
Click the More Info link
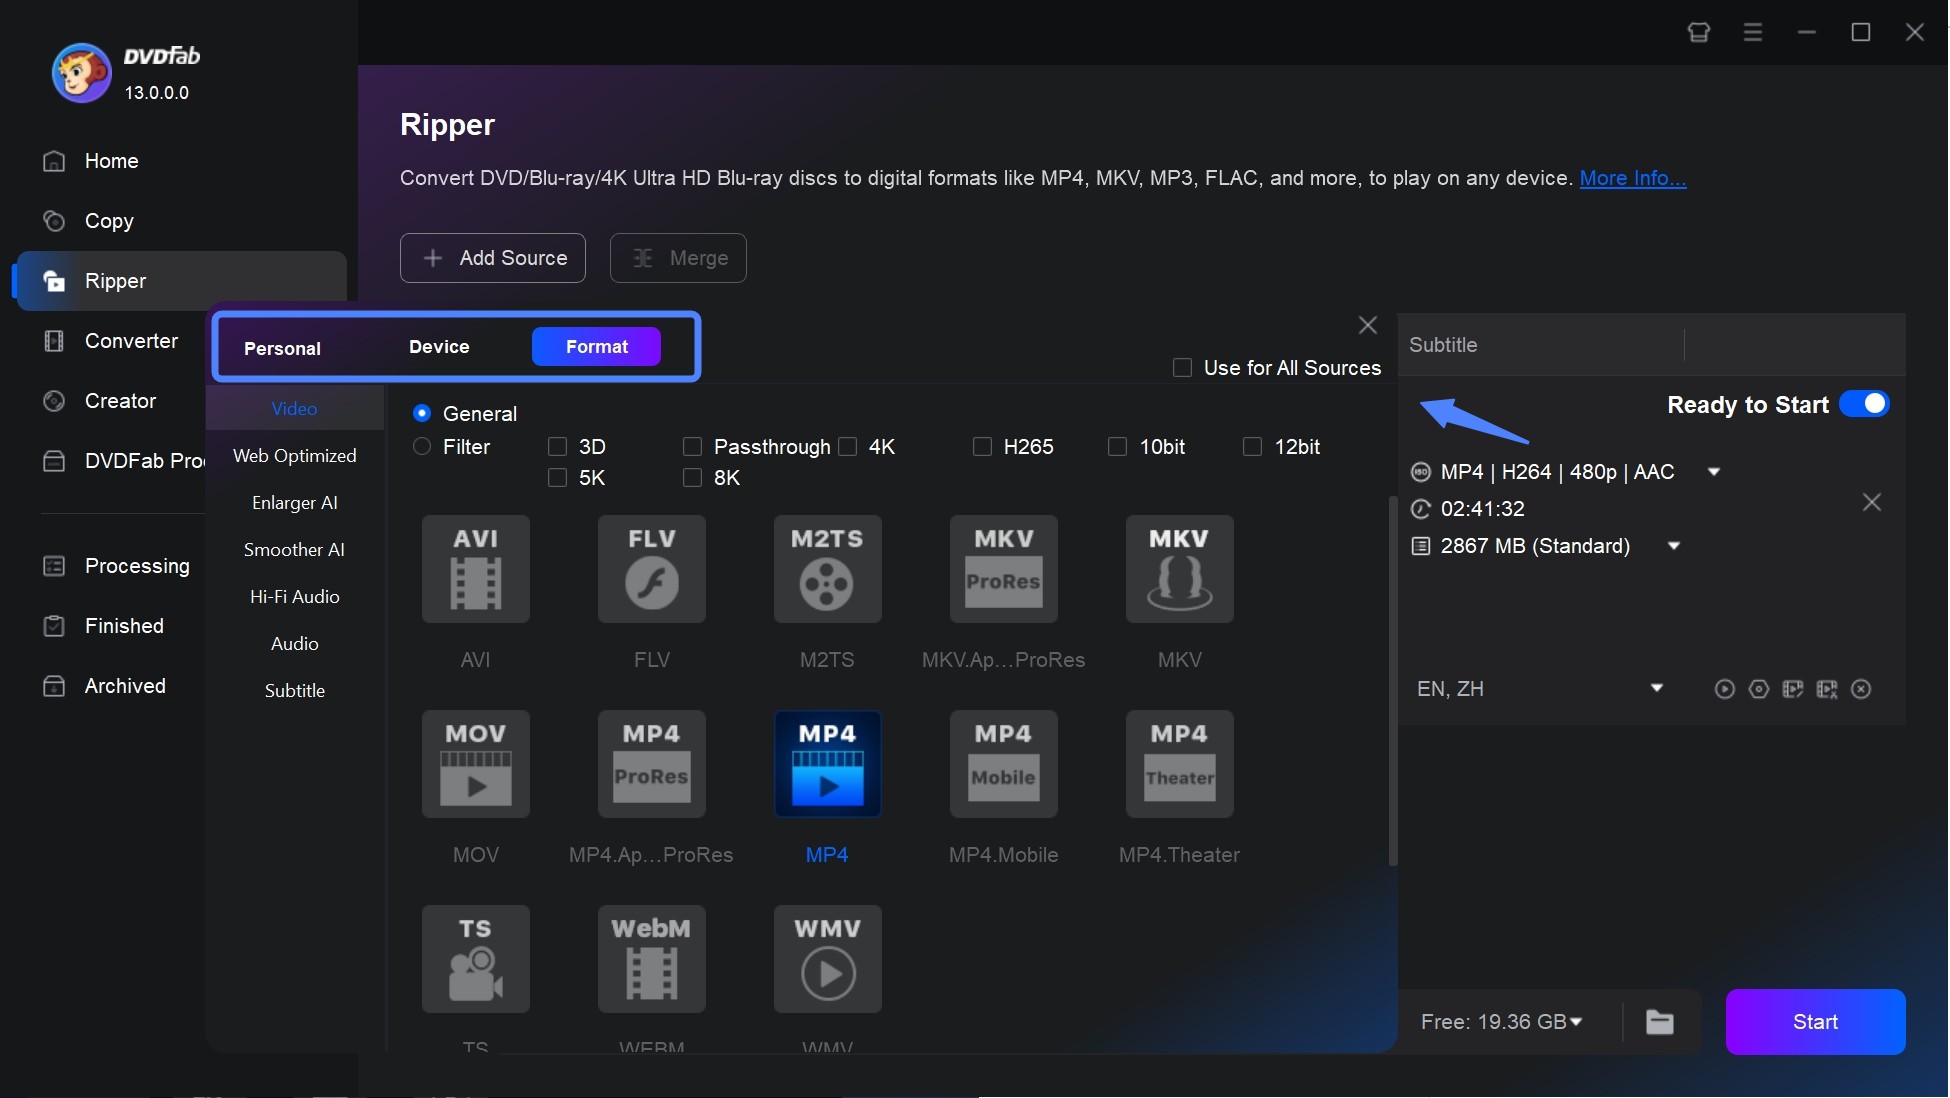1633,175
